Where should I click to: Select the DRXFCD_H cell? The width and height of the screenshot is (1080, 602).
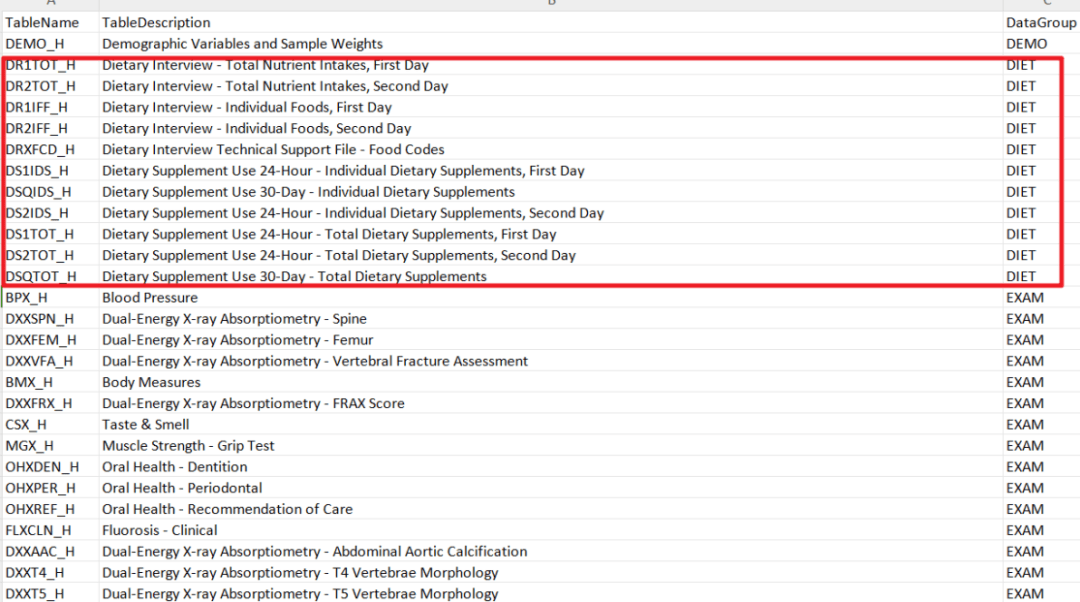40,150
